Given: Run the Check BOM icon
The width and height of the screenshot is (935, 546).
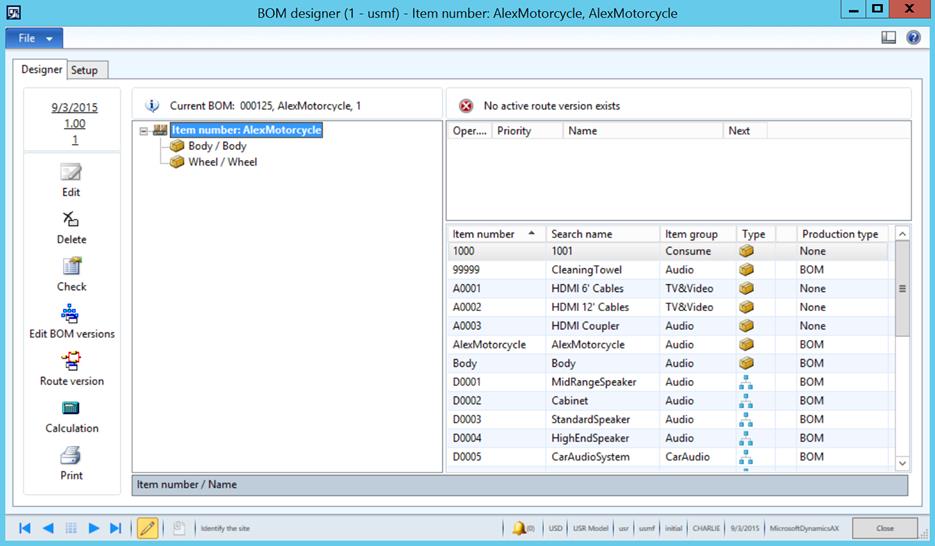Looking at the screenshot, I should point(71,266).
